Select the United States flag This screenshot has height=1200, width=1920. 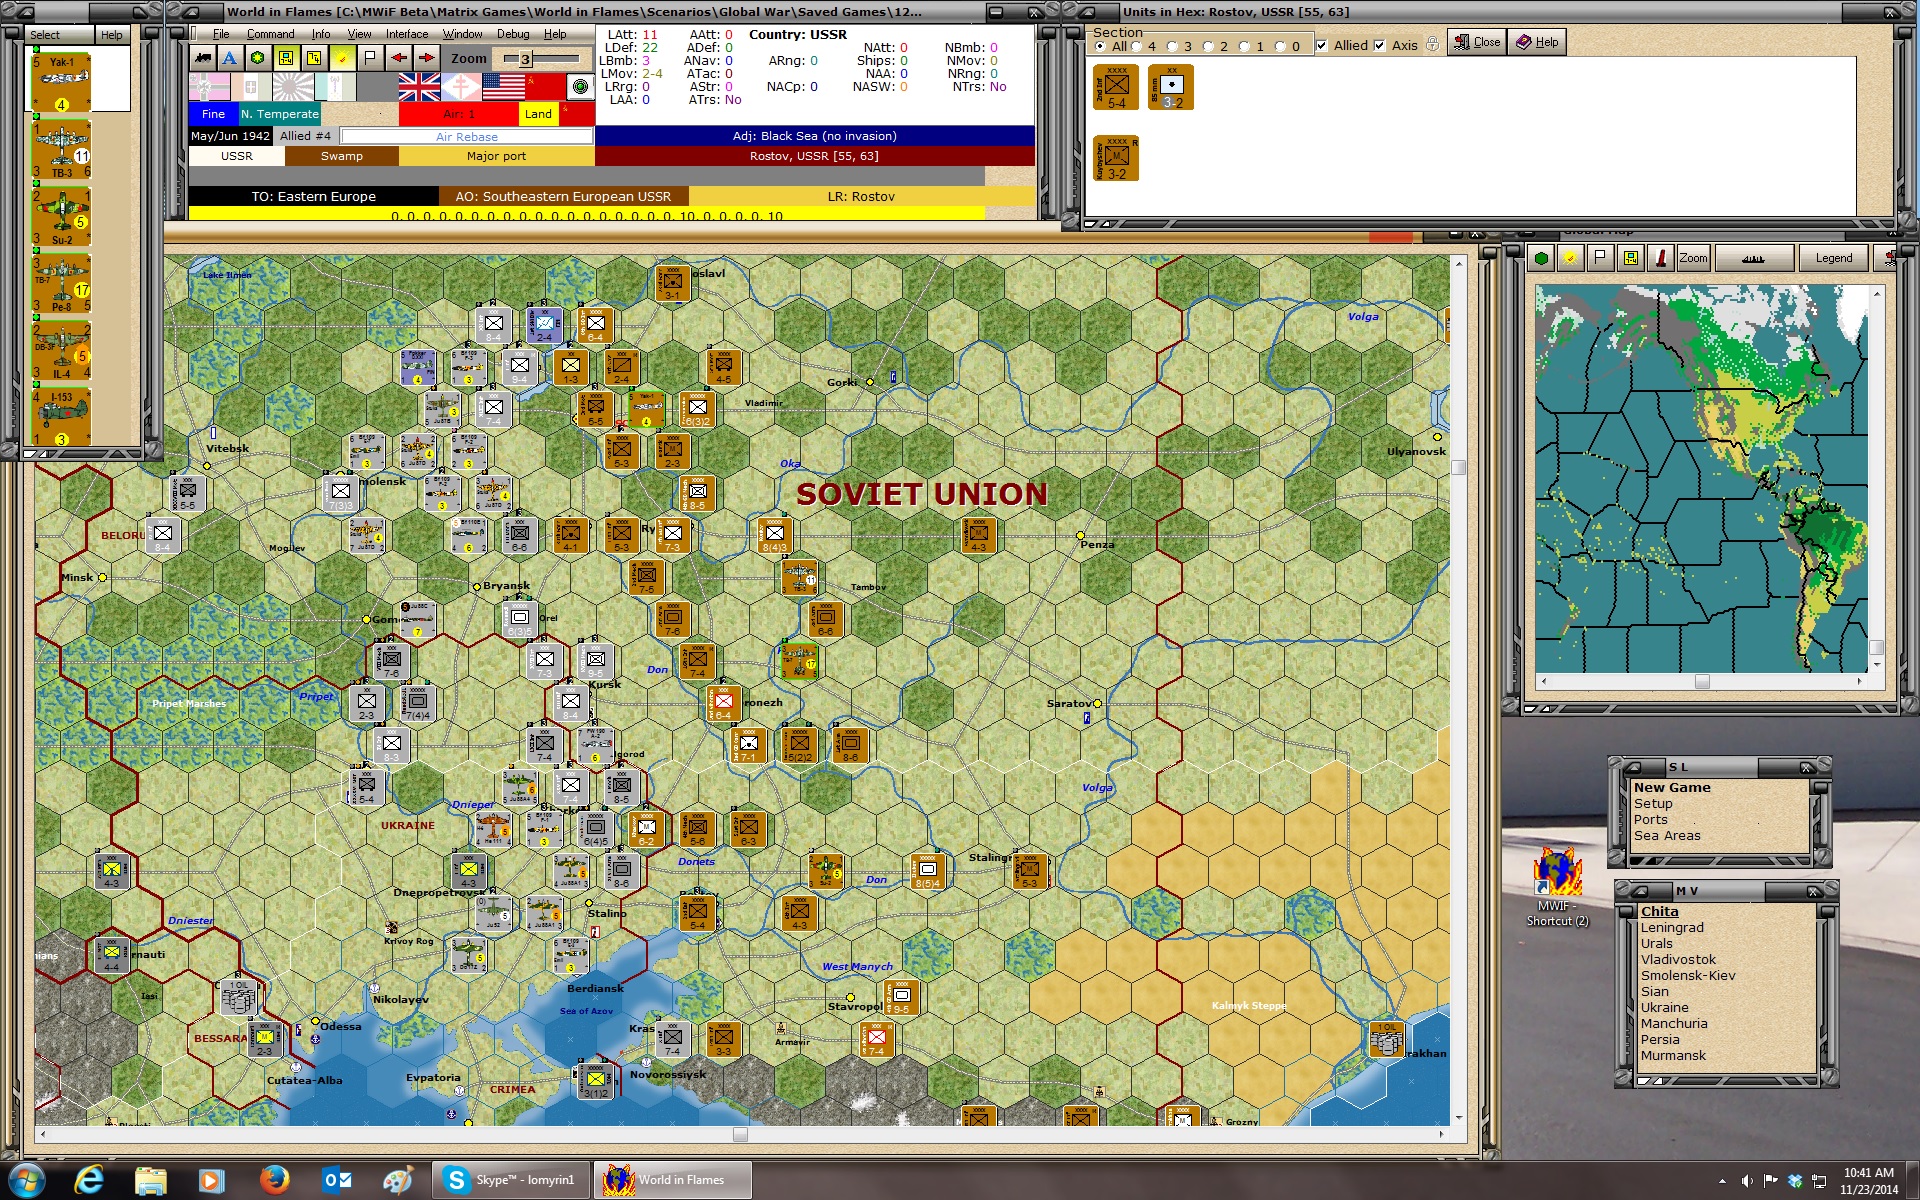tap(503, 87)
